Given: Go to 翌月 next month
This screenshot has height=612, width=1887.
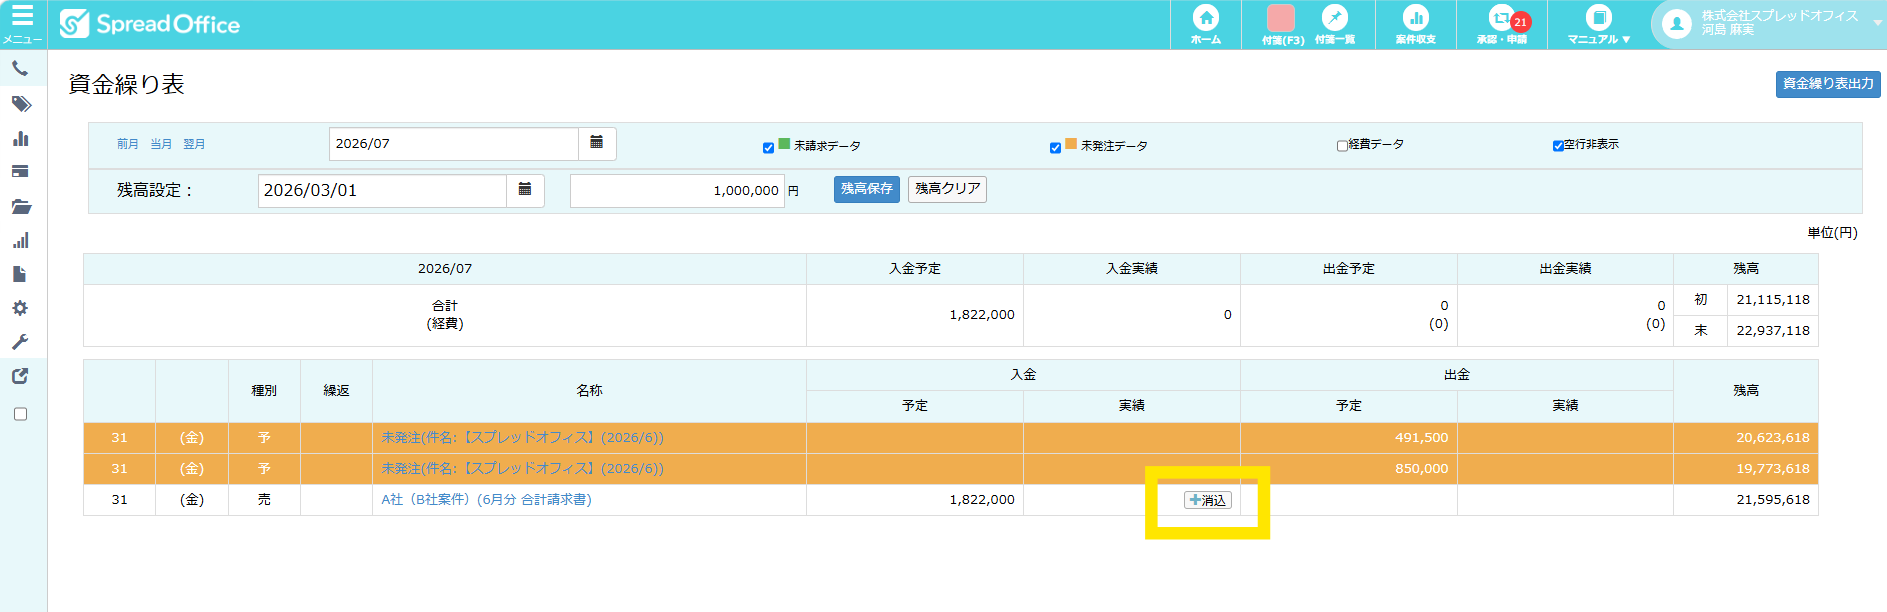Looking at the screenshot, I should pyautogui.click(x=194, y=144).
